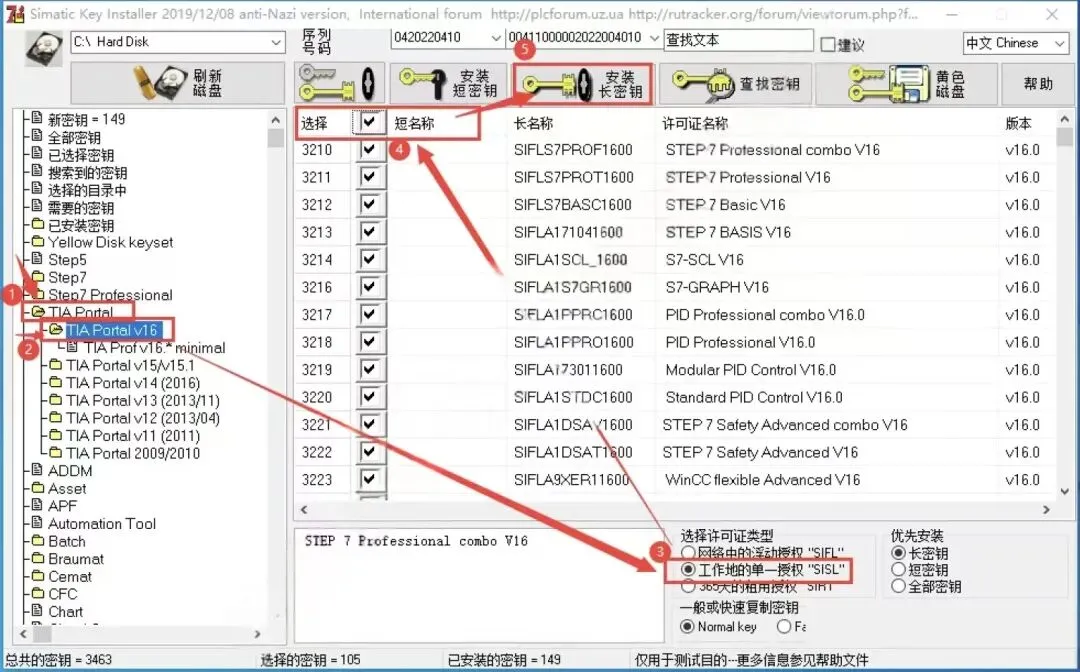Image resolution: width=1080 pixels, height=672 pixels.
Task: Open TIA Portal v15/v15.1 folder
Action: [130, 366]
